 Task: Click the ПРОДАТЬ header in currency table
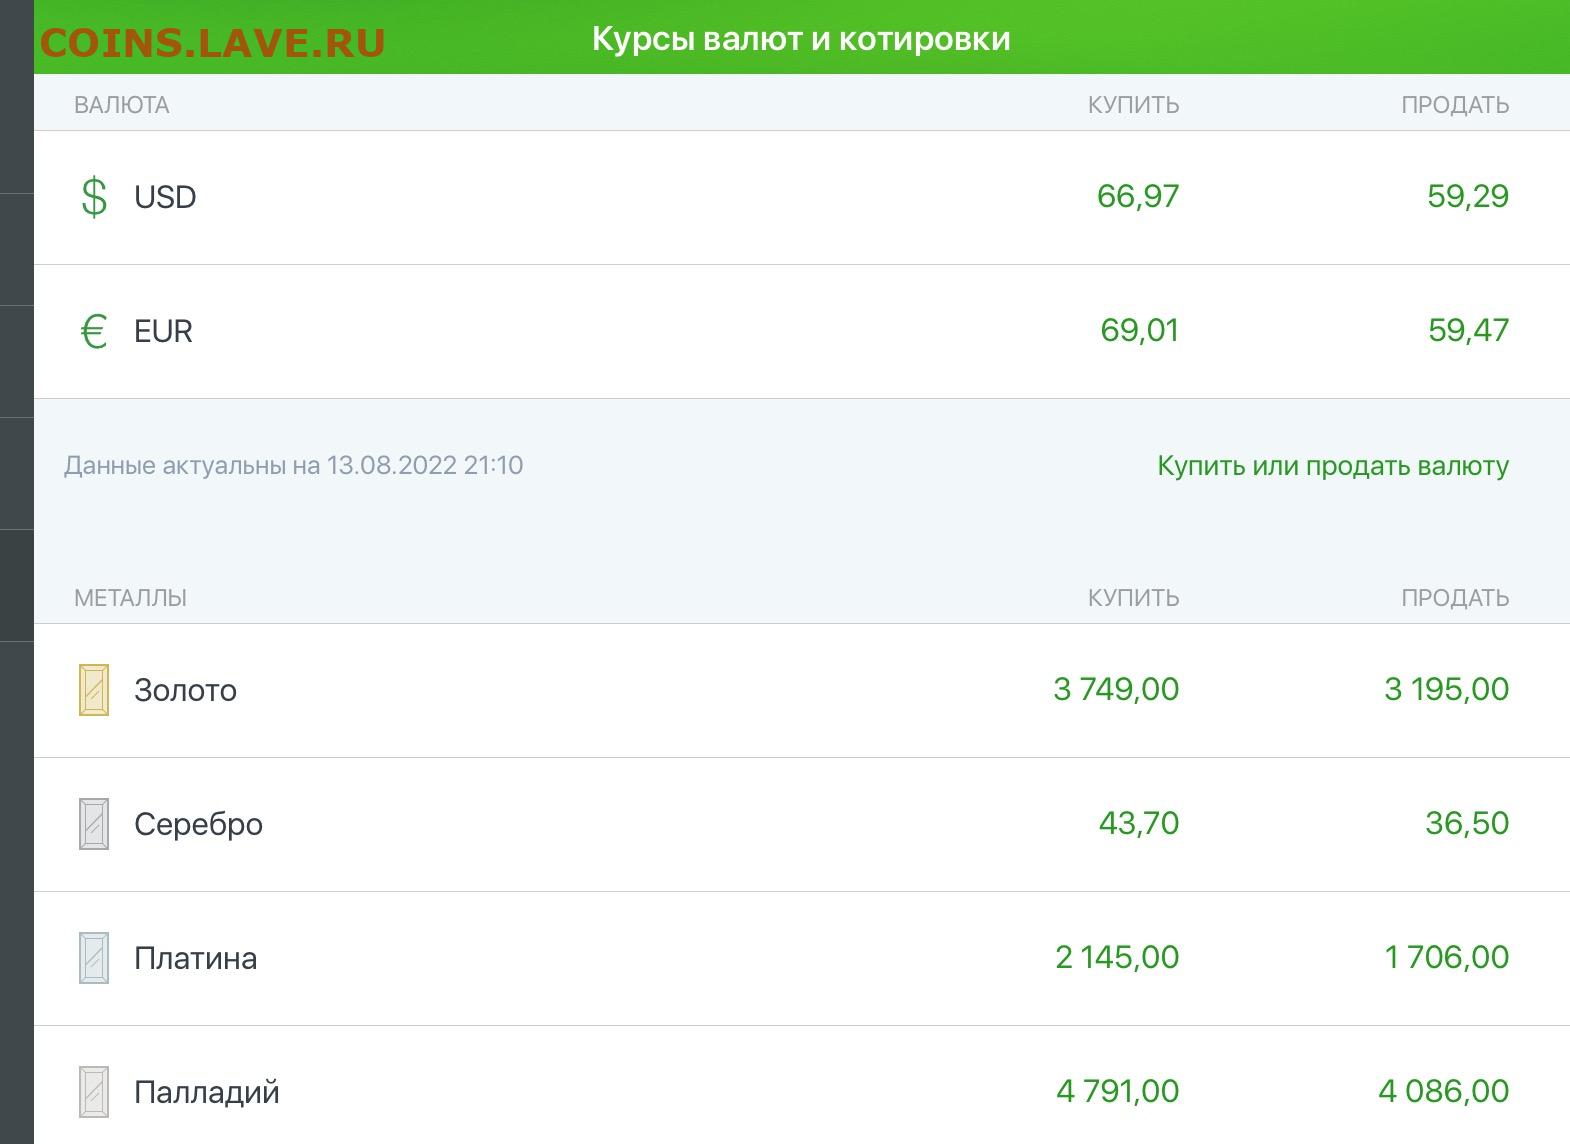tap(1455, 105)
